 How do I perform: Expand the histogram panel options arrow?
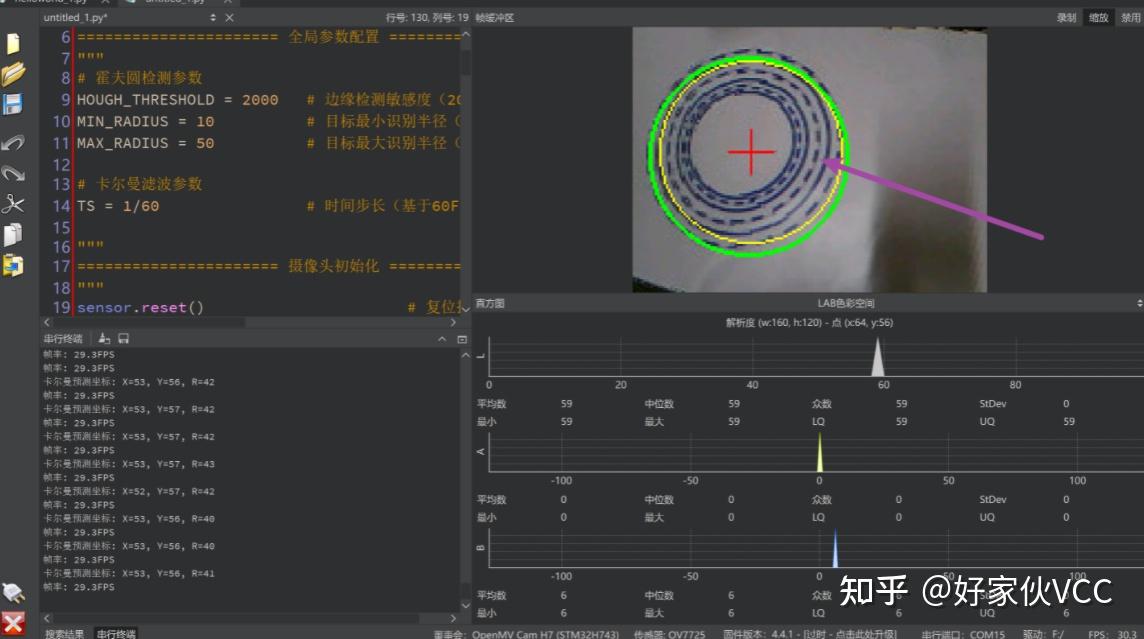[x=1138, y=302]
